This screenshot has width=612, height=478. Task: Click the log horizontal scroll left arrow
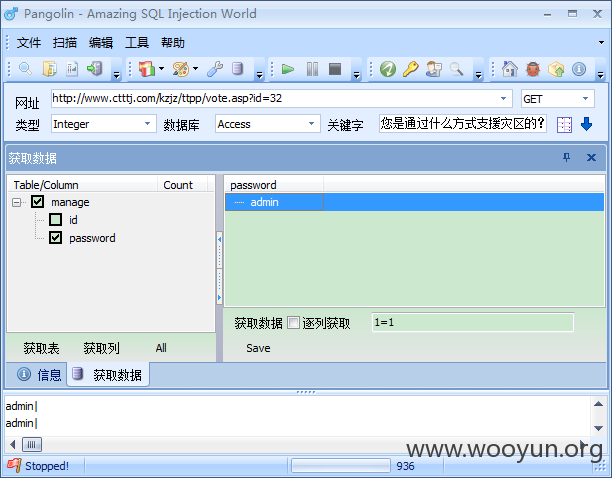(x=12, y=444)
